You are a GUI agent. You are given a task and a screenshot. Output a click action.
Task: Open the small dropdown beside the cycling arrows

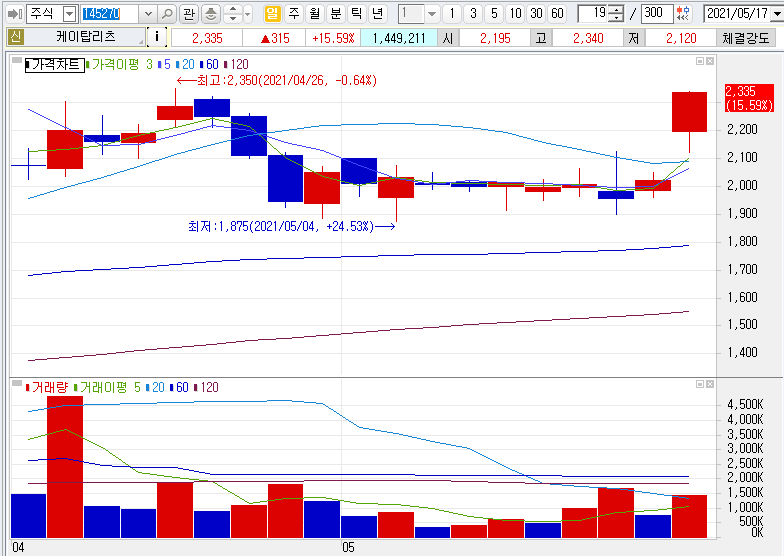tap(248, 14)
